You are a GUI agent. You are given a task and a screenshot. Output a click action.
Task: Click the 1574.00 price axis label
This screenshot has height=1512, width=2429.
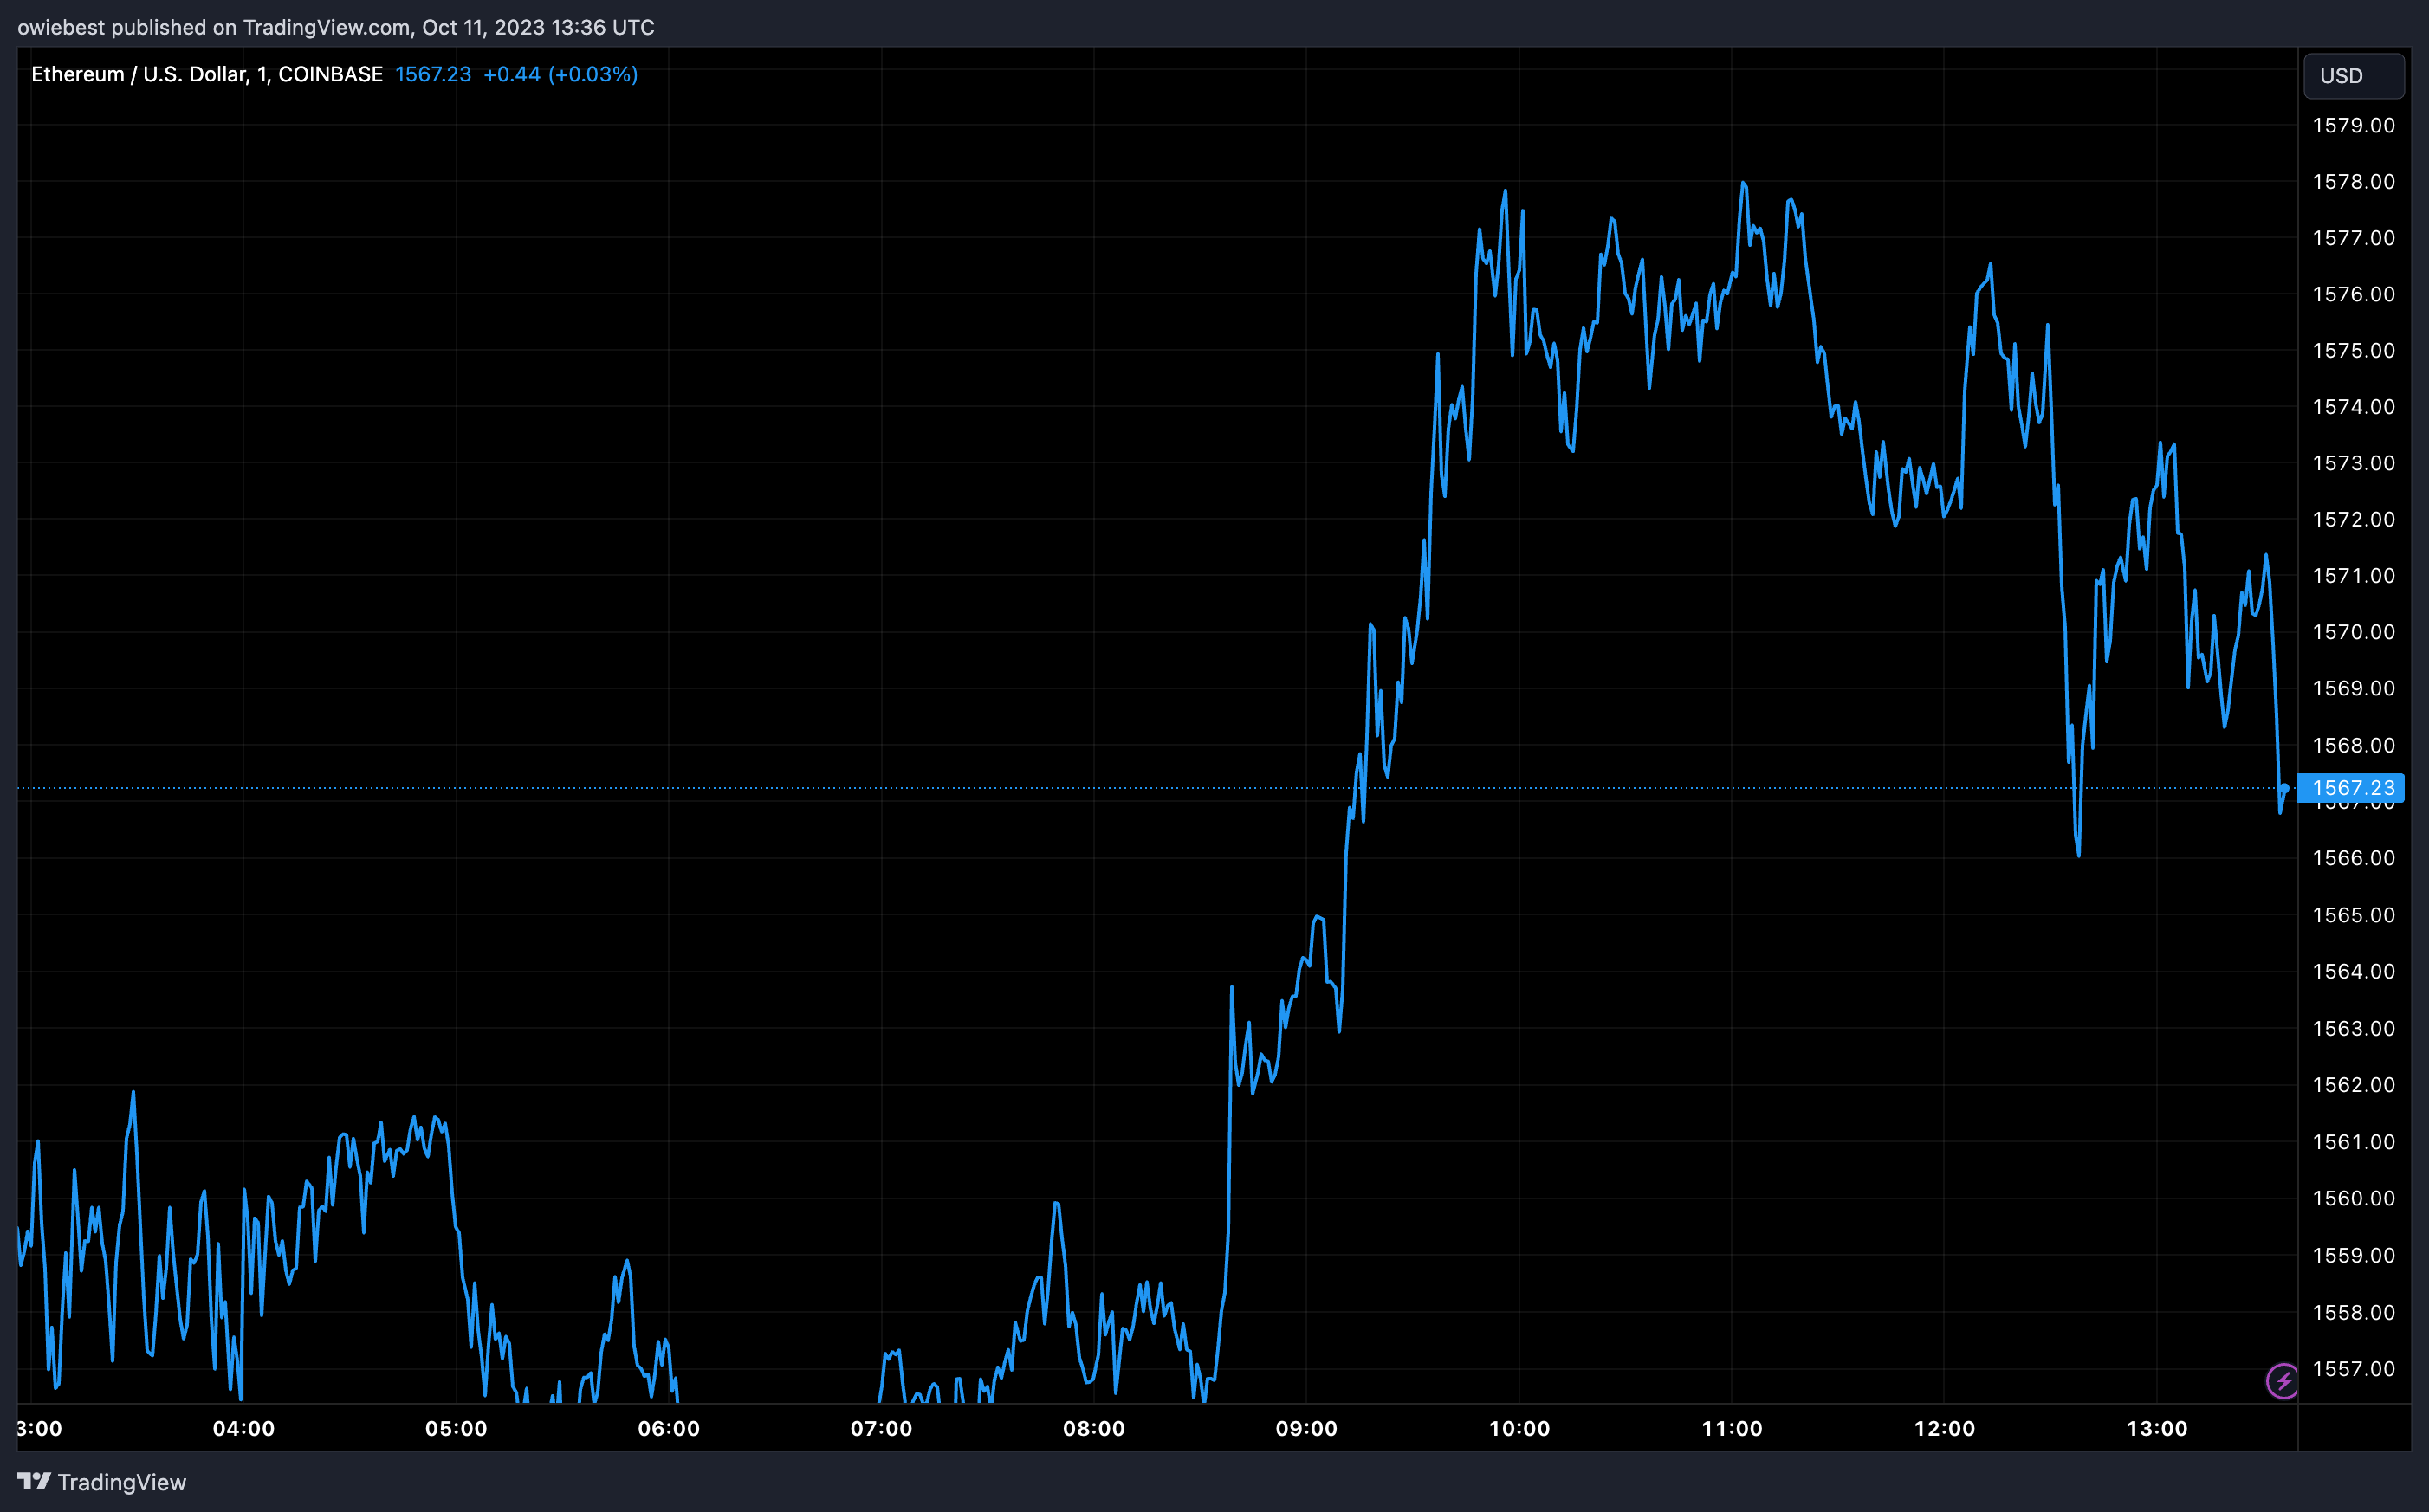(x=2353, y=406)
